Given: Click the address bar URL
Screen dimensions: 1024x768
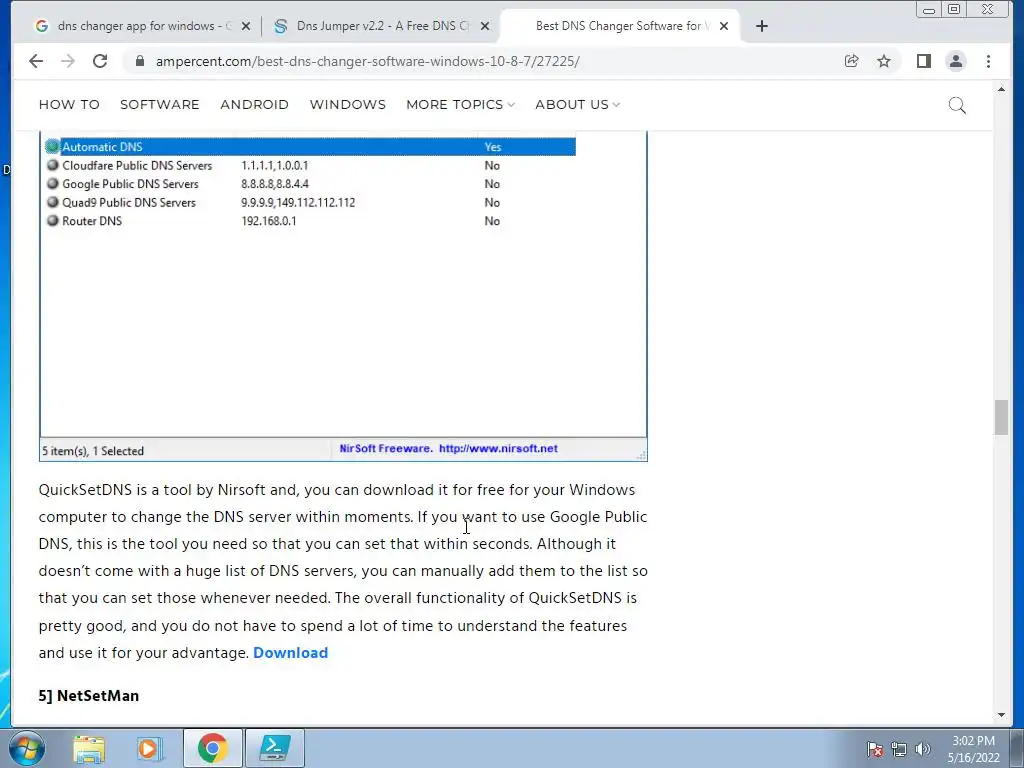Looking at the screenshot, I should click(367, 61).
